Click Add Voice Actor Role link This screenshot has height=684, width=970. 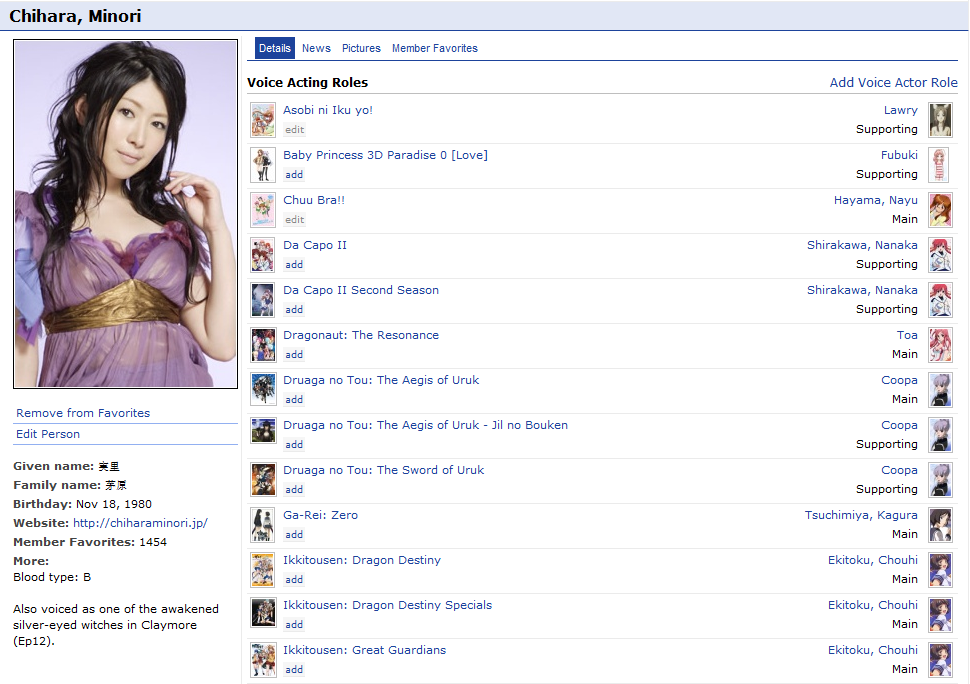[x=893, y=82]
